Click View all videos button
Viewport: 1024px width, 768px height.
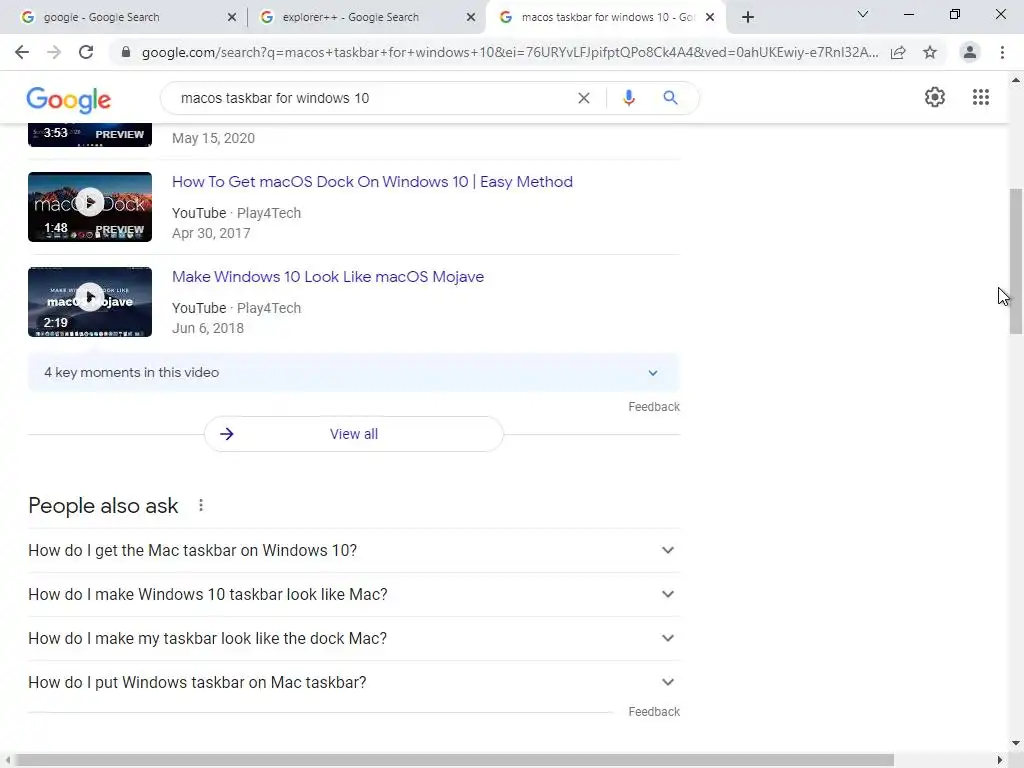point(354,434)
